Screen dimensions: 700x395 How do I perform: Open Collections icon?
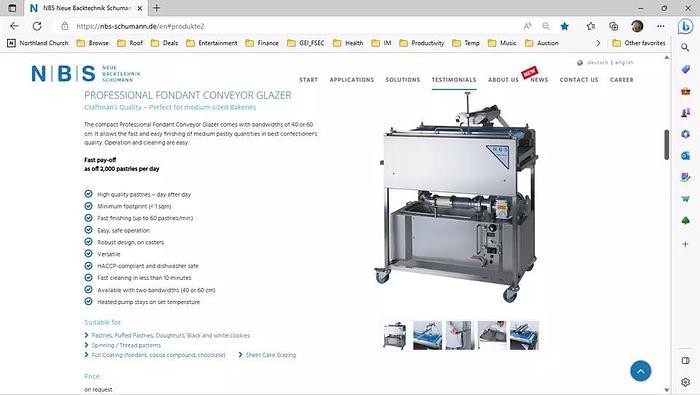tap(614, 26)
